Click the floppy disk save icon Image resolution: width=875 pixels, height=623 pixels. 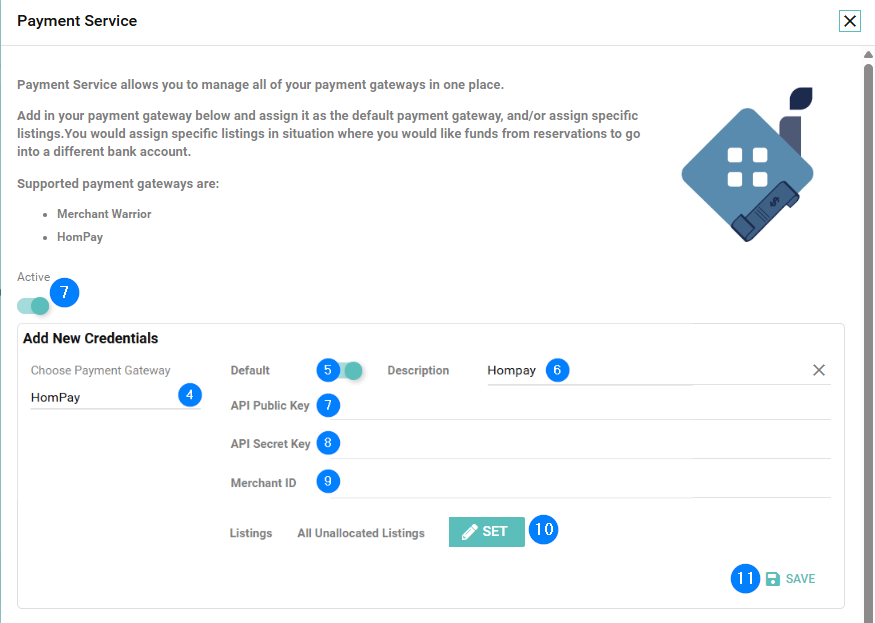[x=772, y=579]
